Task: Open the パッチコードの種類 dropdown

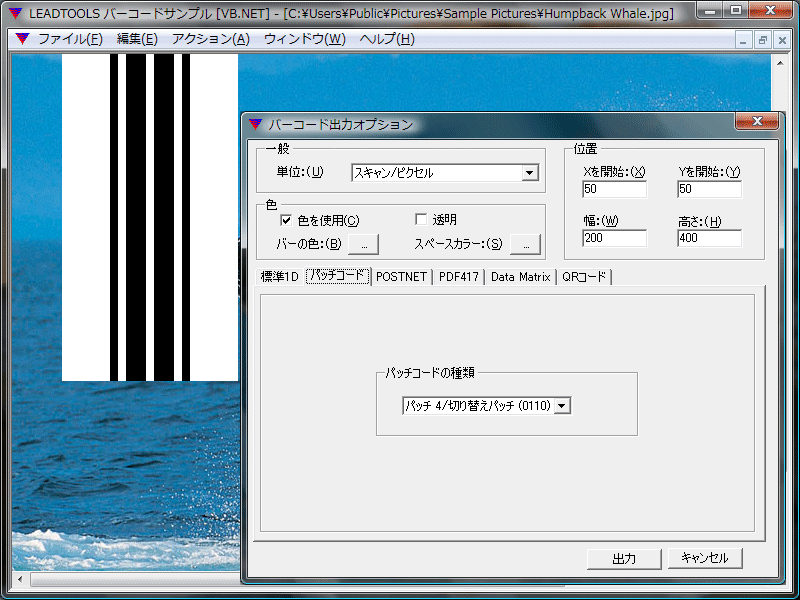Action: point(562,405)
